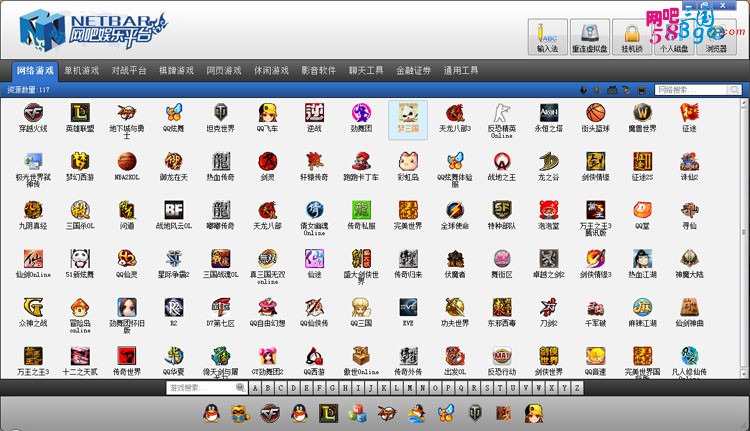Image resolution: width=750 pixels, height=431 pixels.
Task: Click the World of Tanks dock icon
Action: point(475,413)
